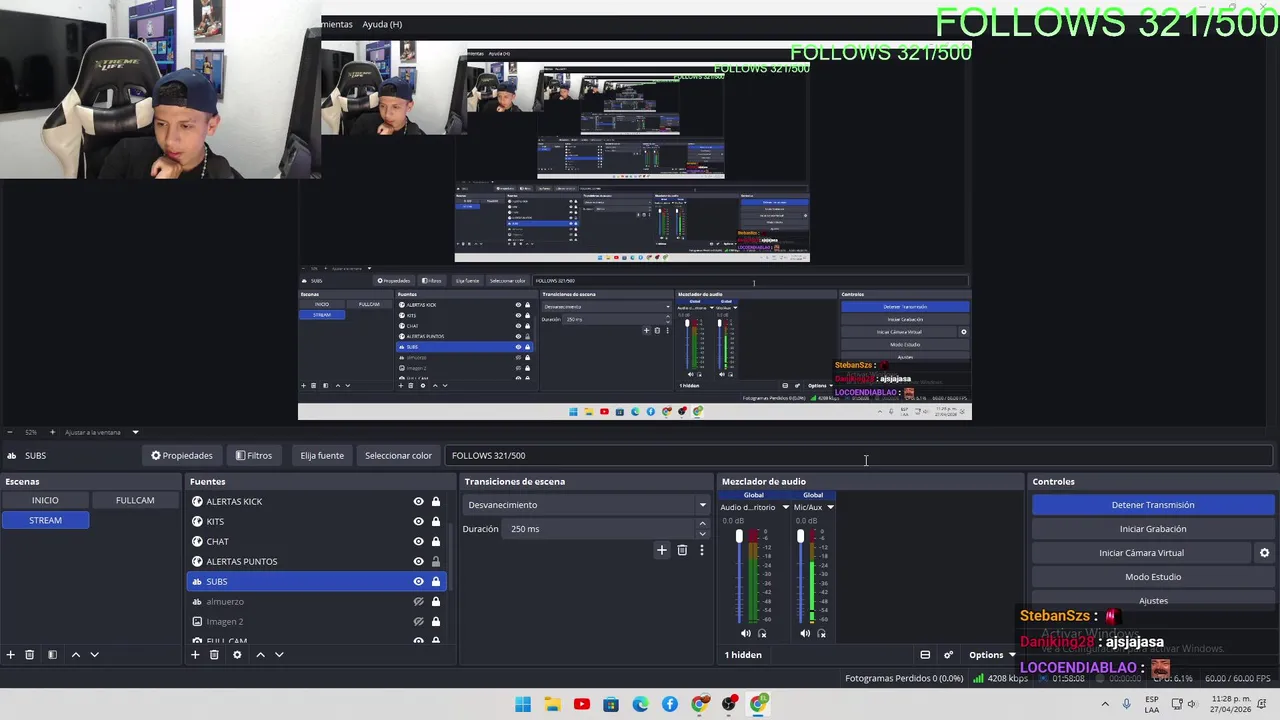Click the Imagen 2 image source icon
Image resolution: width=1280 pixels, height=720 pixels.
pyautogui.click(x=197, y=621)
